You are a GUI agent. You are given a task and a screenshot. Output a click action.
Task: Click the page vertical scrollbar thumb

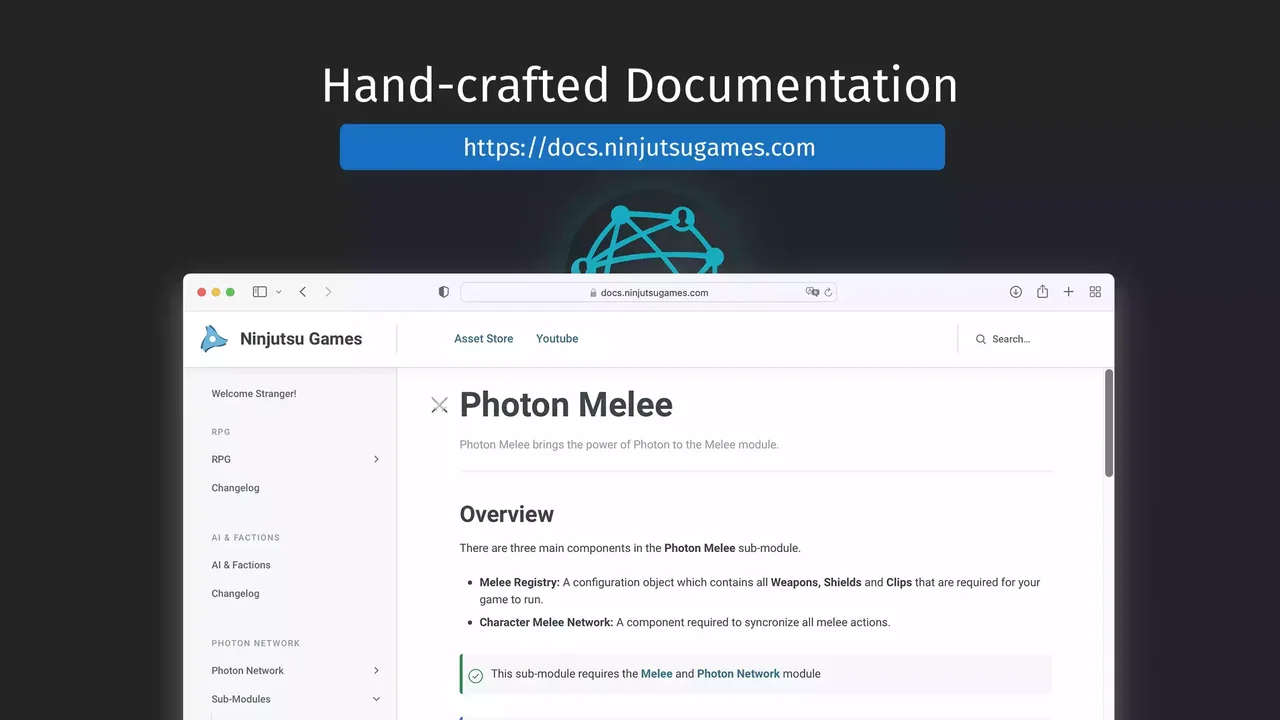[x=1108, y=423]
